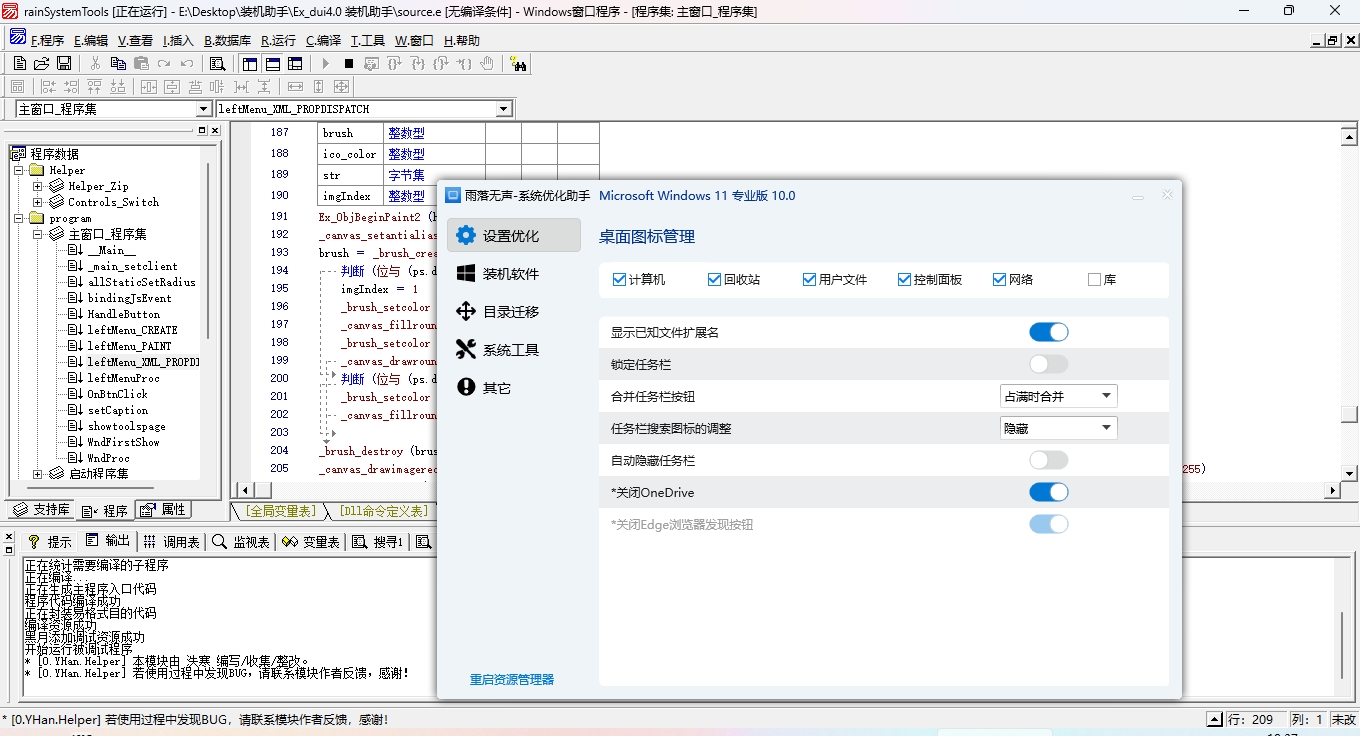Image resolution: width=1360 pixels, height=736 pixels.
Task: Click the New file toolbar icon
Action: click(x=19, y=63)
